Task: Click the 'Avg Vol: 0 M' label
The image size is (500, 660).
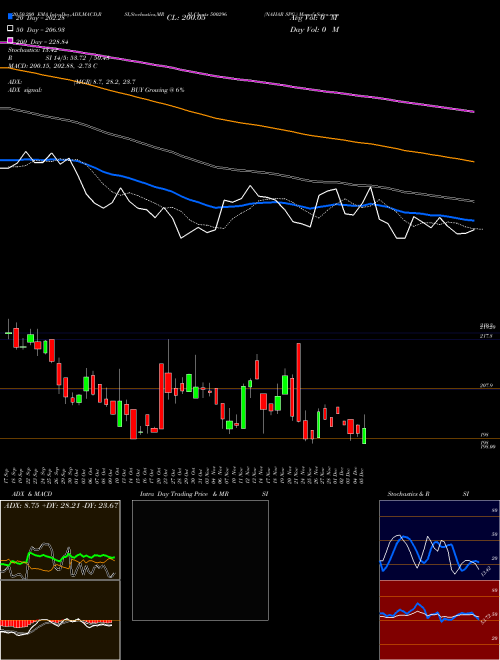Action: [314, 18]
